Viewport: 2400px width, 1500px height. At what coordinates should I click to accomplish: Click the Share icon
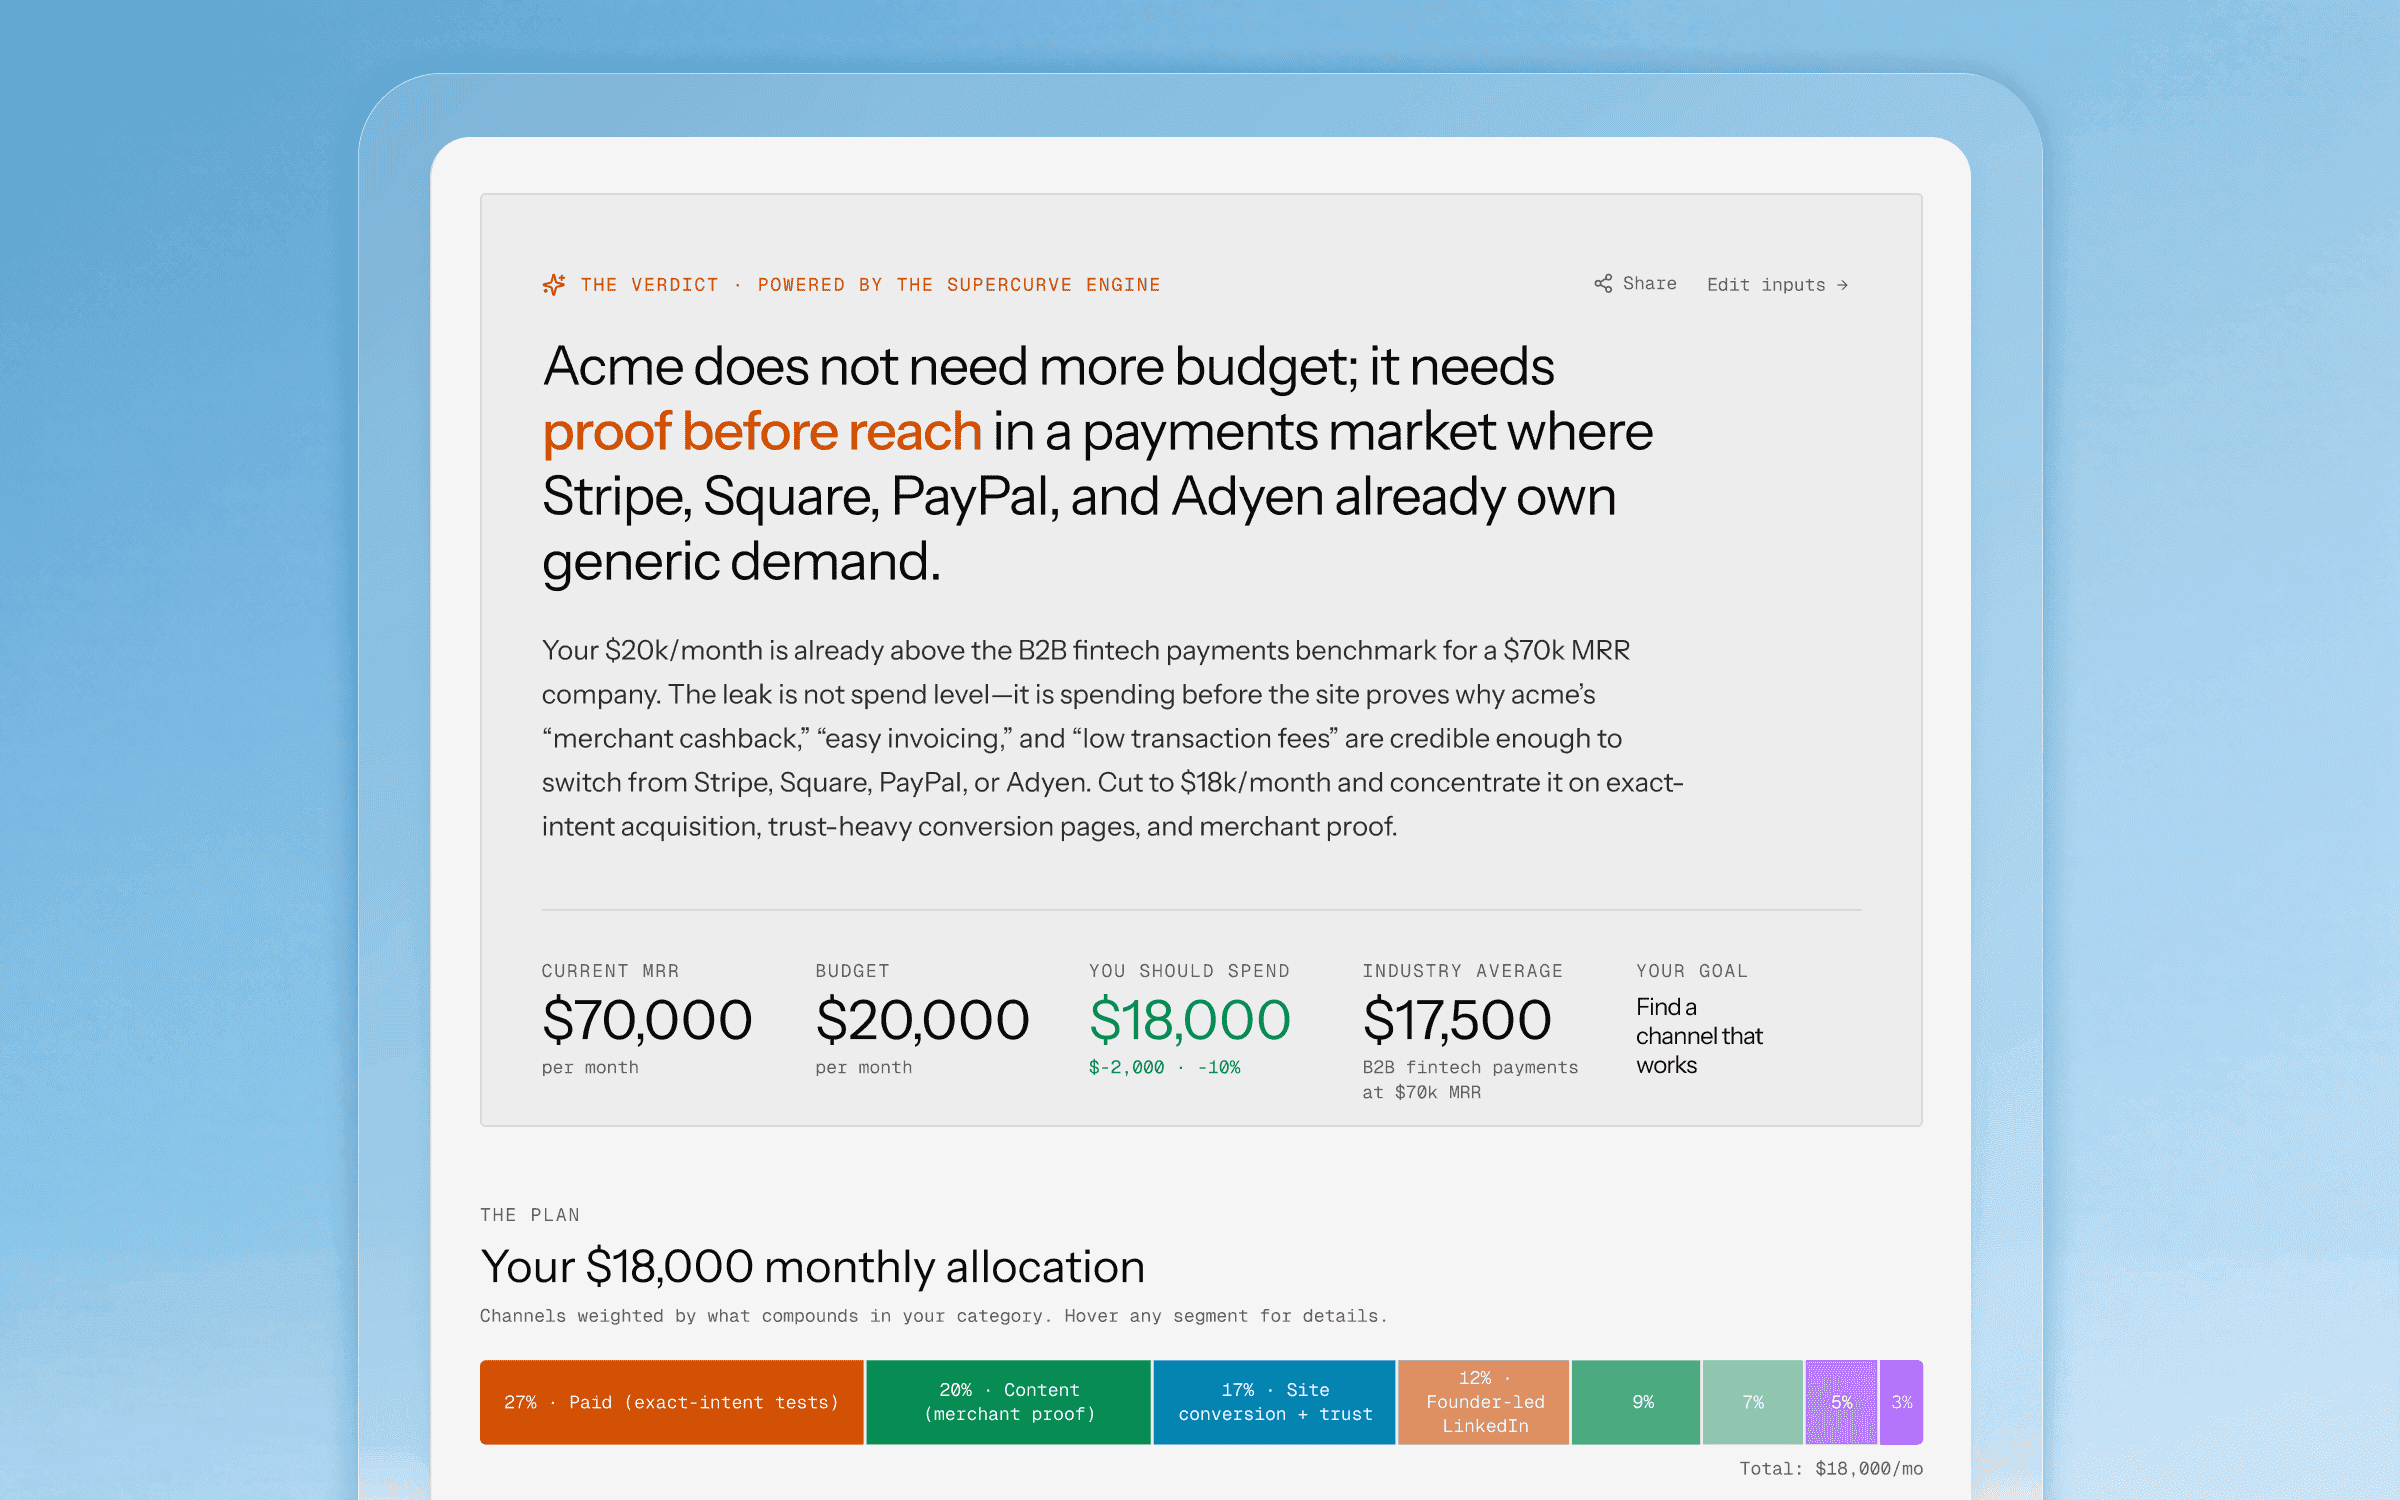pyautogui.click(x=1603, y=284)
